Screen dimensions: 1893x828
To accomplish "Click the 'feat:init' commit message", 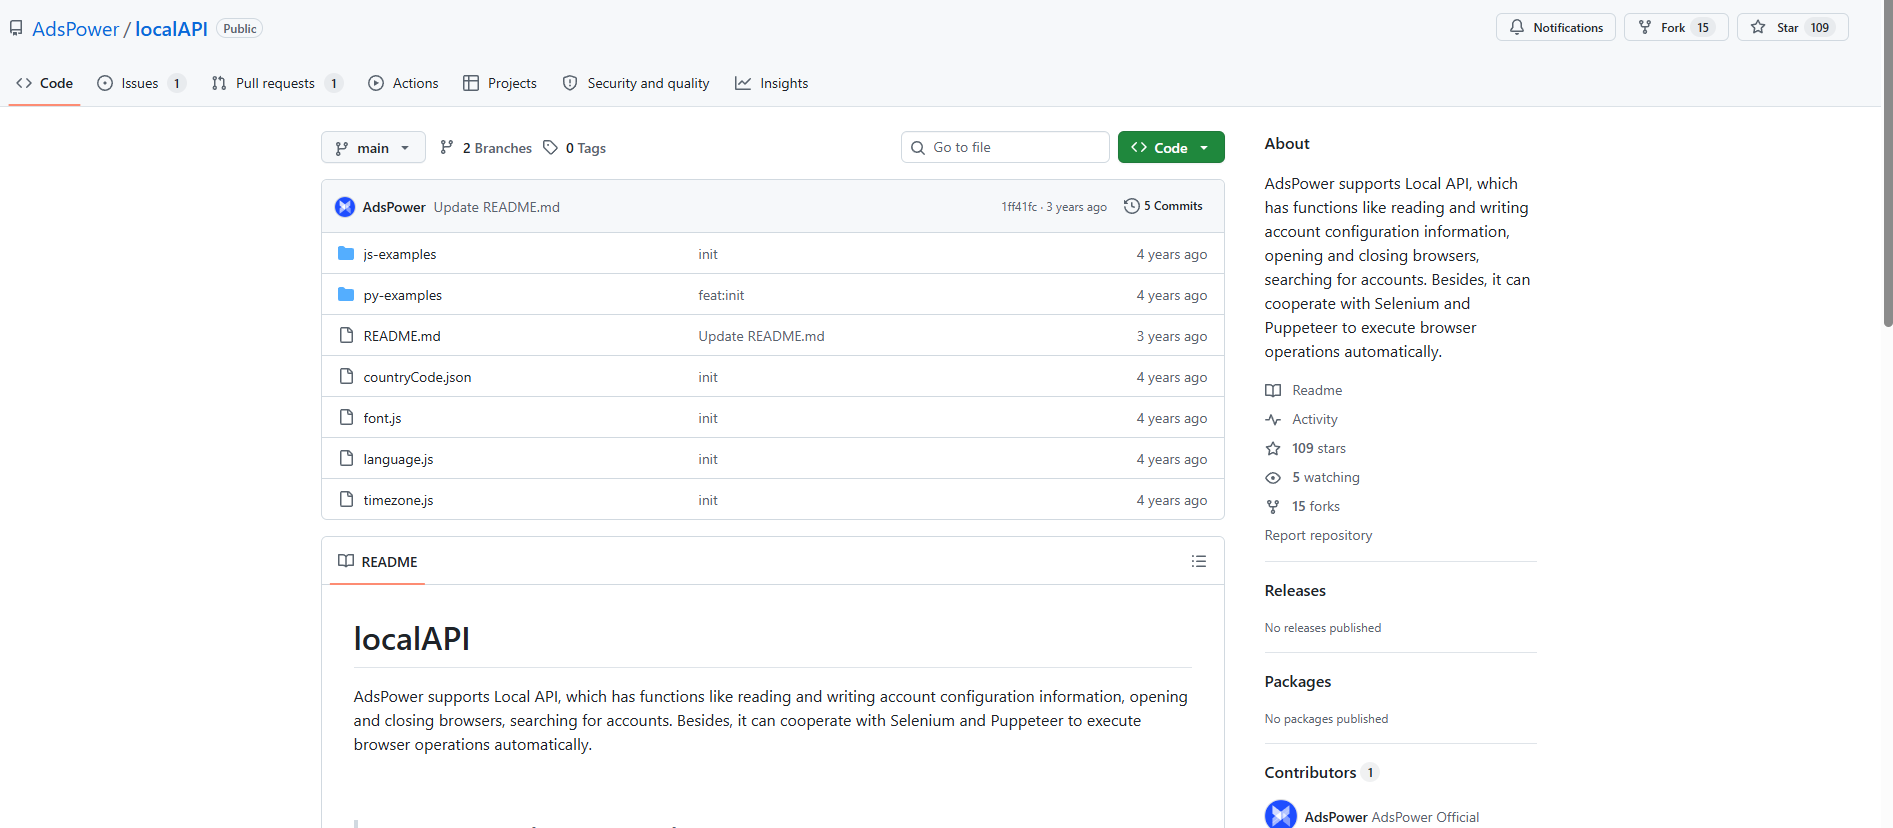I will click(721, 295).
